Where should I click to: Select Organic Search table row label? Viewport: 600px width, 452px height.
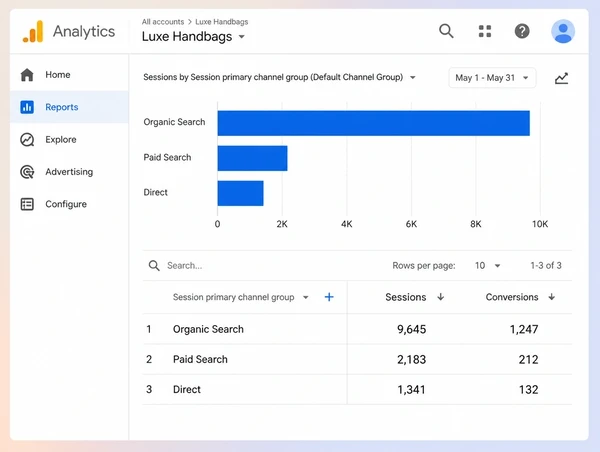click(208, 329)
